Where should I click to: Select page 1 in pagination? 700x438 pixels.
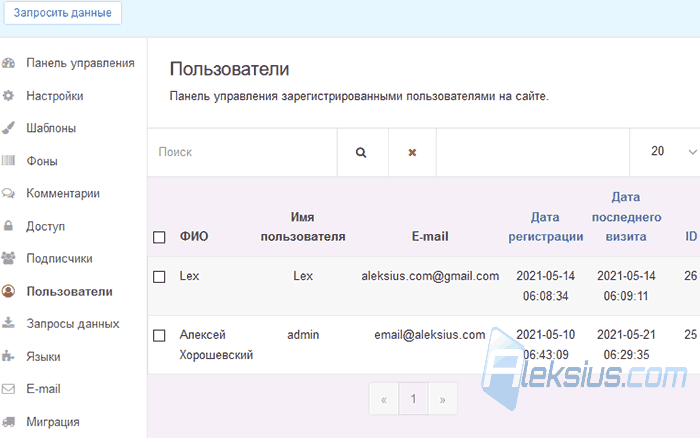click(x=413, y=399)
